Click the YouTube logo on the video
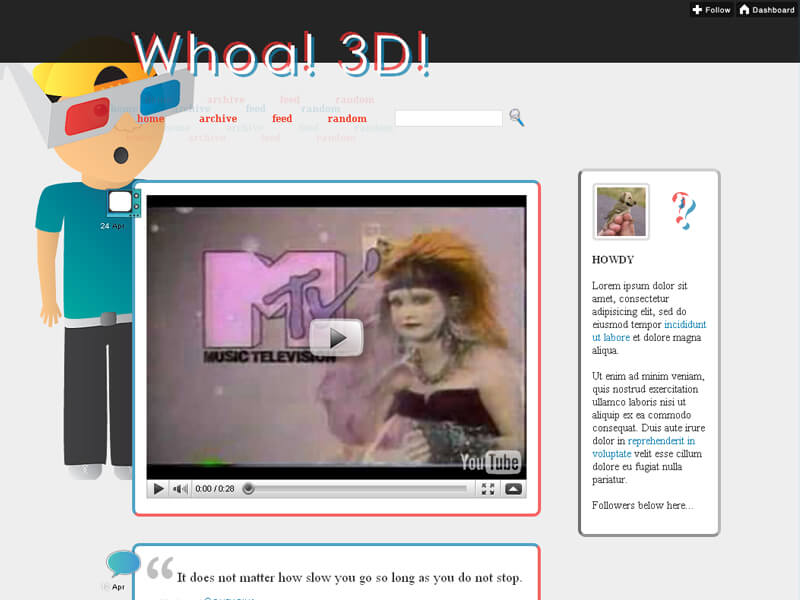The width and height of the screenshot is (800, 600). (x=490, y=462)
